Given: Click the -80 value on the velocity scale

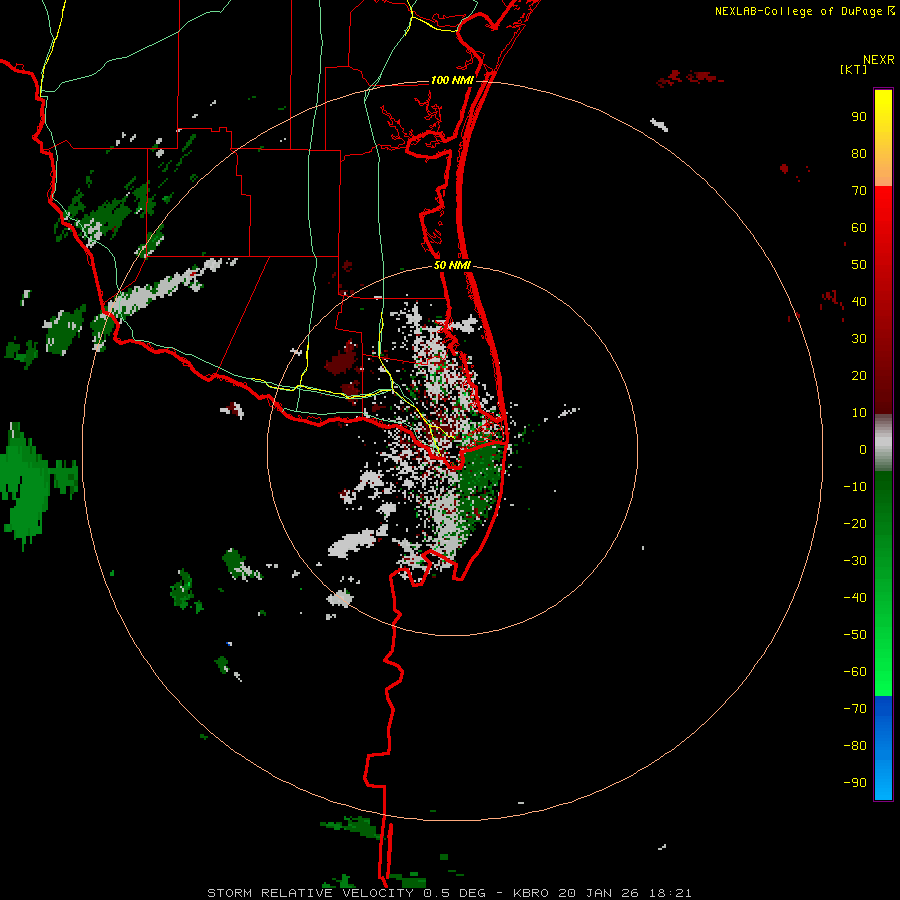Looking at the screenshot, I should pyautogui.click(x=855, y=746).
